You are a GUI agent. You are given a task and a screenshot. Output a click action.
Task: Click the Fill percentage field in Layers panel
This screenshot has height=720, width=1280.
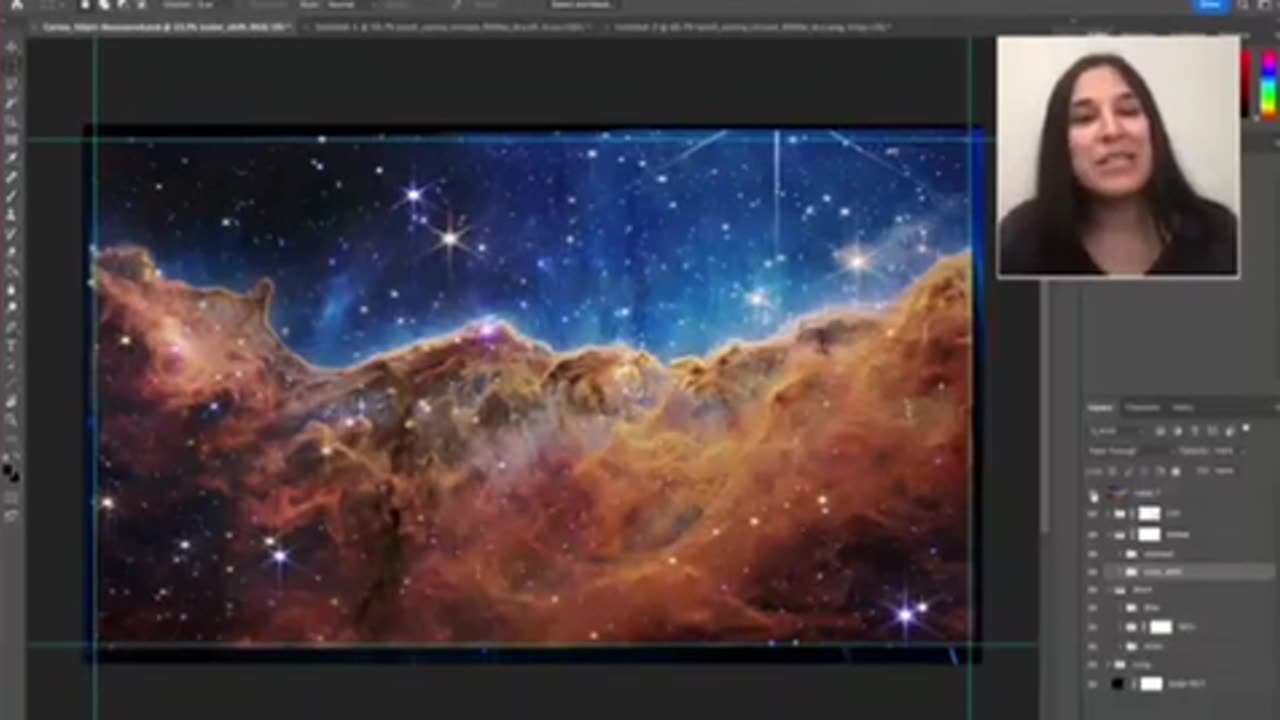point(1225,471)
